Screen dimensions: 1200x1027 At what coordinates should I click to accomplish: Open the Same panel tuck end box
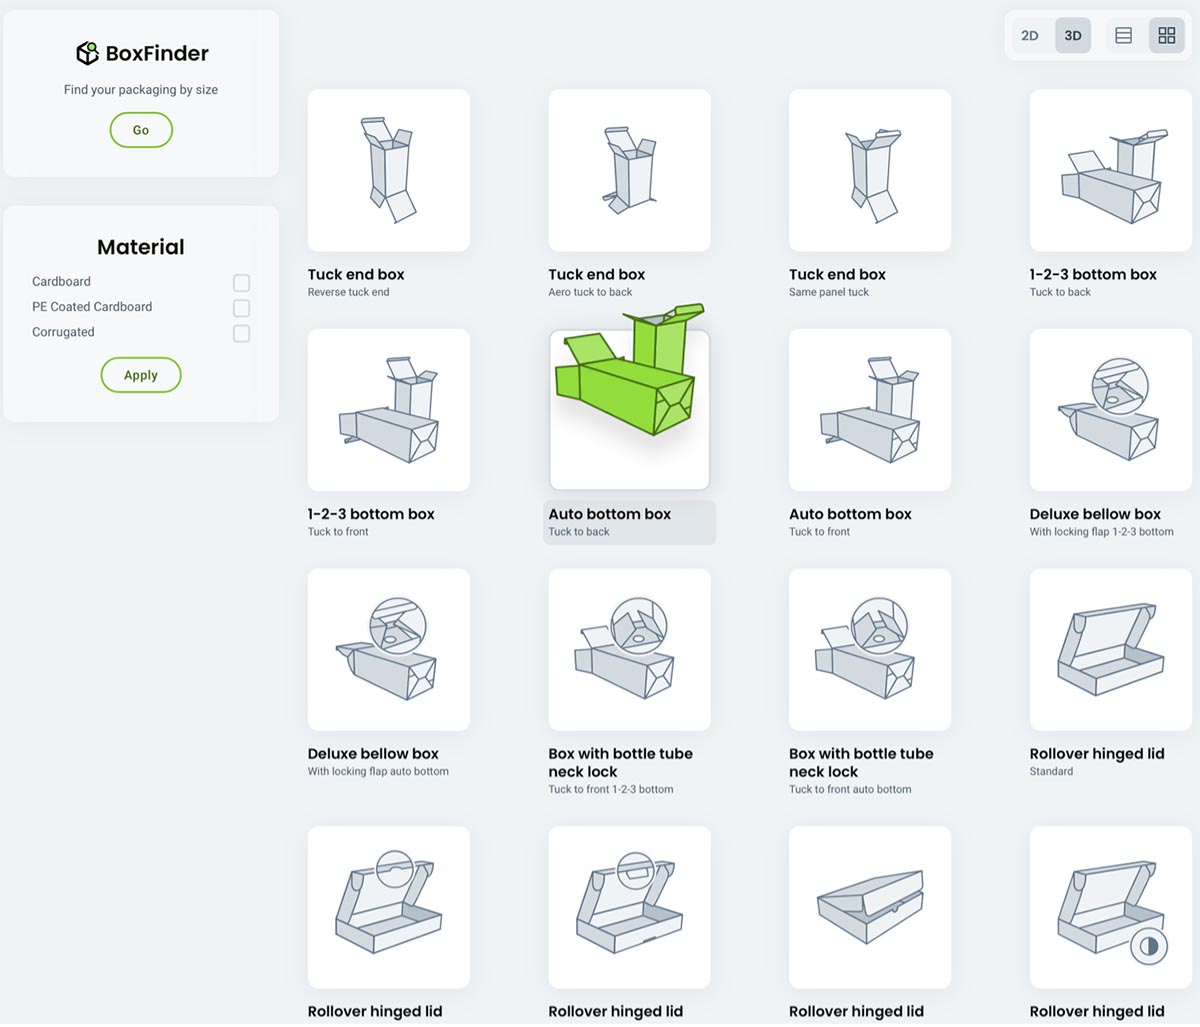(x=869, y=170)
